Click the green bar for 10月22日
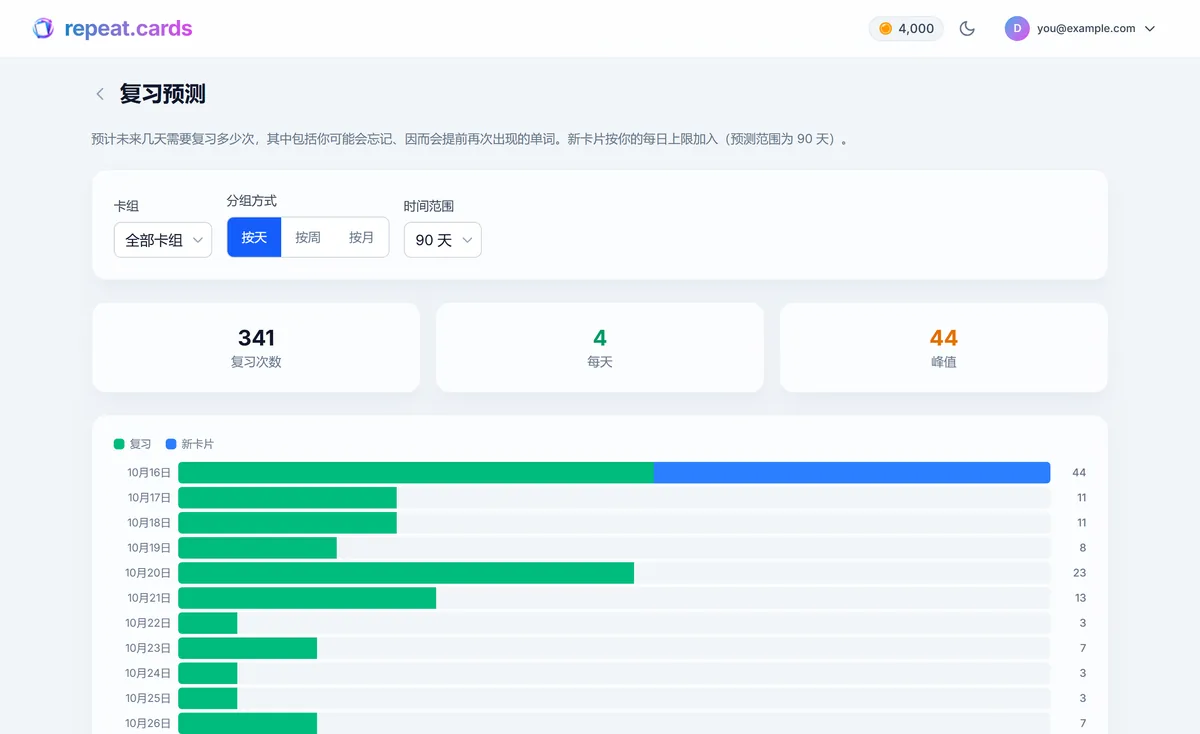 (x=208, y=623)
